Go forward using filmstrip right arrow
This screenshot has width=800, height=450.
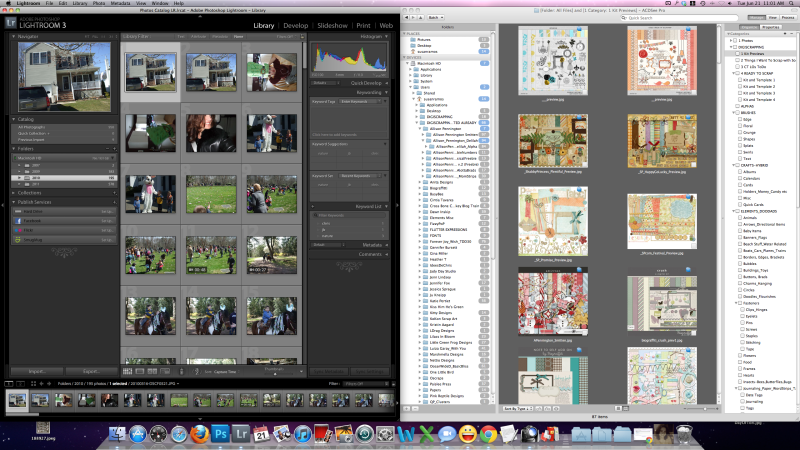click(x=49, y=384)
